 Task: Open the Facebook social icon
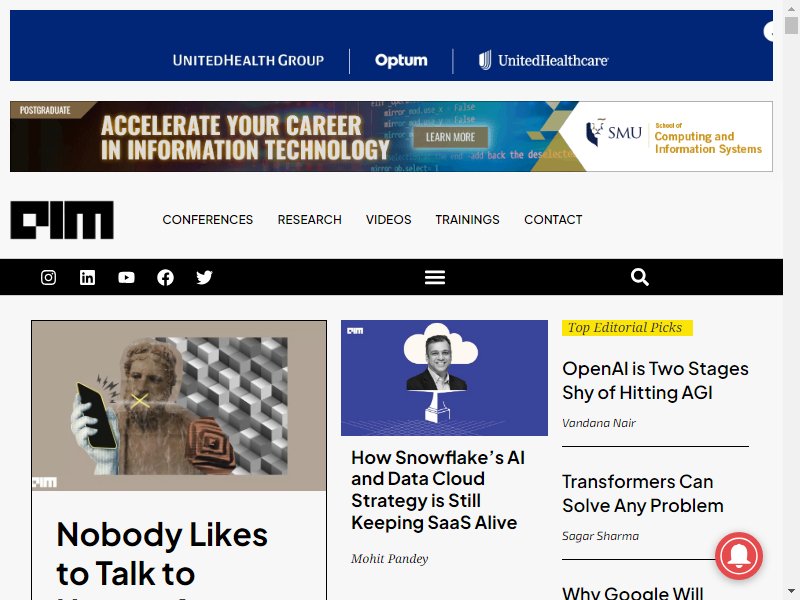(x=165, y=278)
